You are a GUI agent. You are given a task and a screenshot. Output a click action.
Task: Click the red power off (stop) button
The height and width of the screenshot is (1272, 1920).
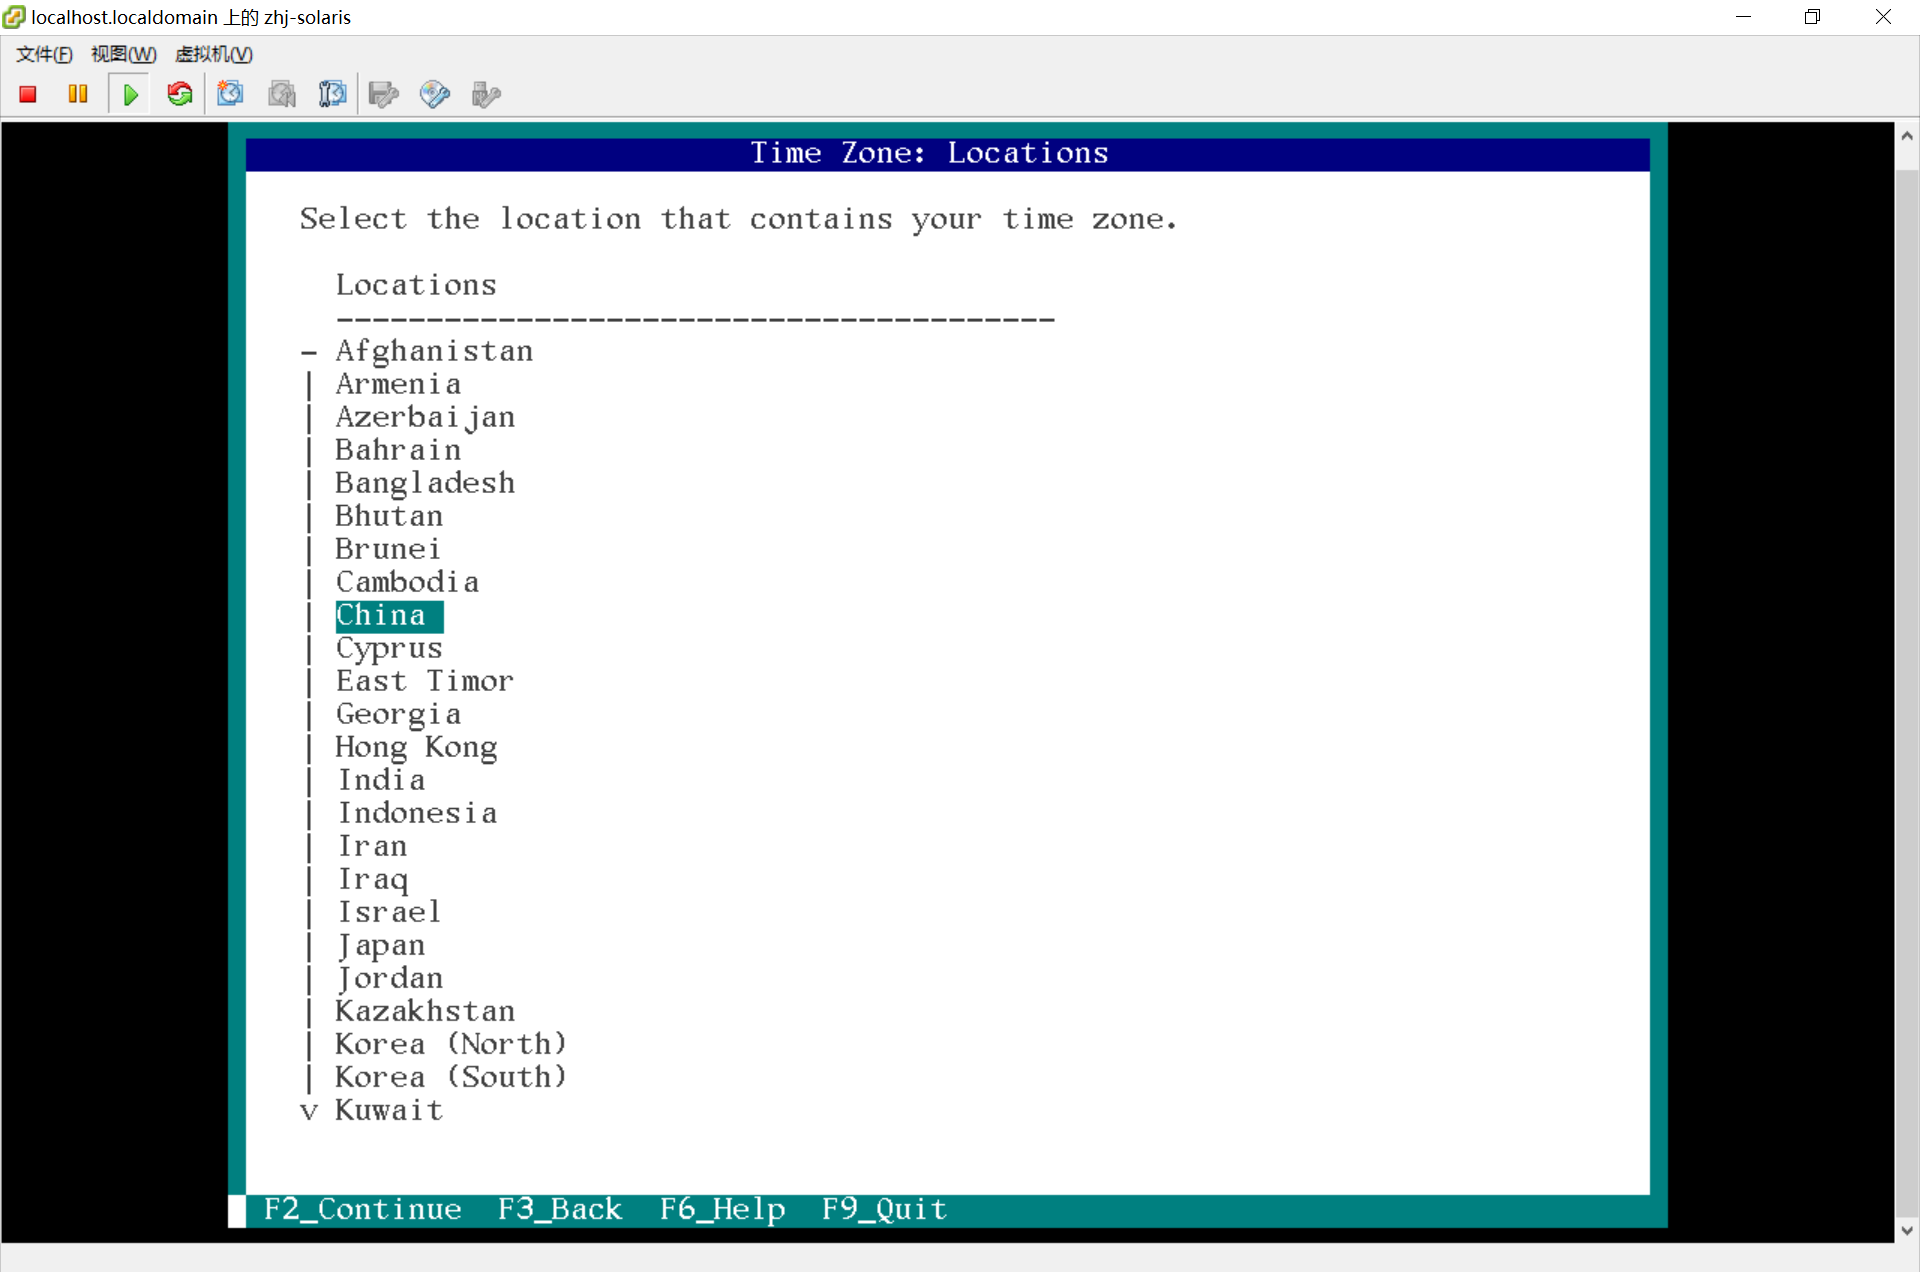tap(28, 94)
